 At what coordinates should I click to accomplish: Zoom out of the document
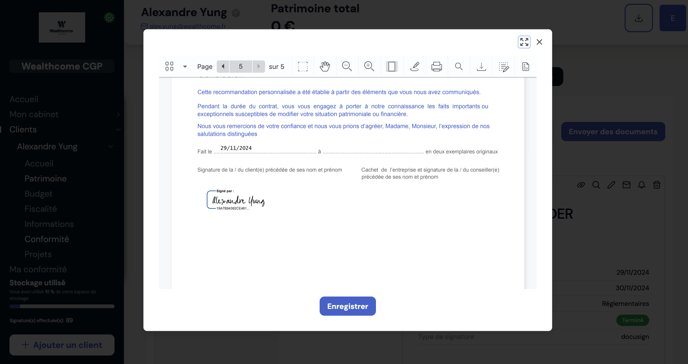tap(347, 67)
